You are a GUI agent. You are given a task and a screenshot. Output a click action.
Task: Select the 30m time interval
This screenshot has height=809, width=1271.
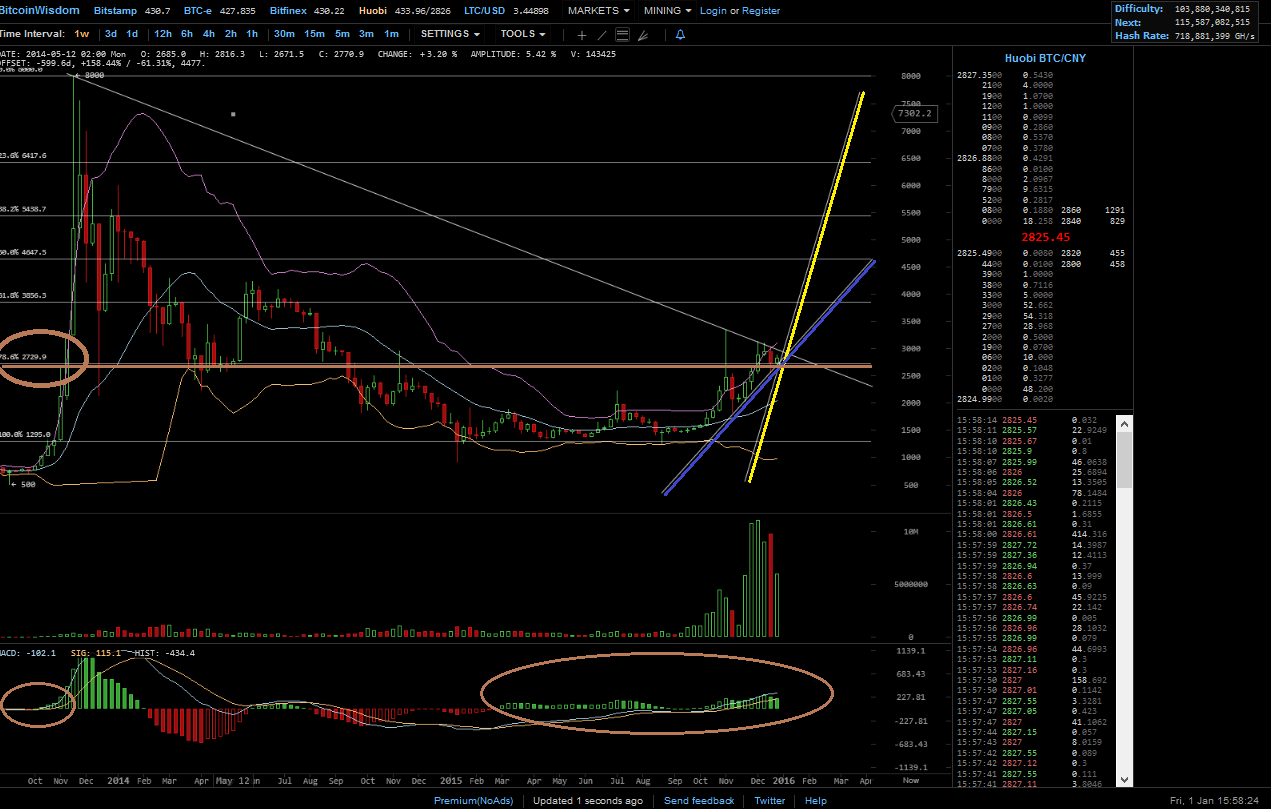[x=284, y=34]
